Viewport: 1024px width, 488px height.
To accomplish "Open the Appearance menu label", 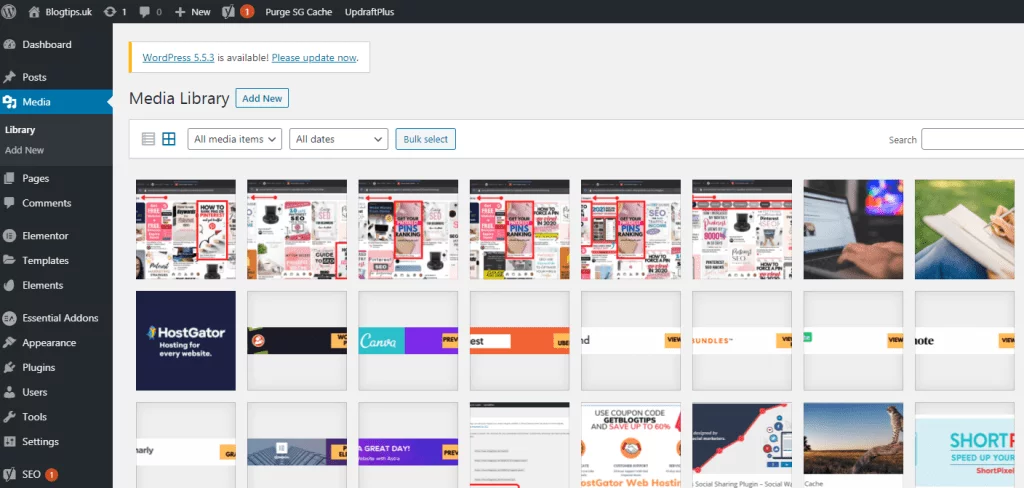I will point(49,343).
